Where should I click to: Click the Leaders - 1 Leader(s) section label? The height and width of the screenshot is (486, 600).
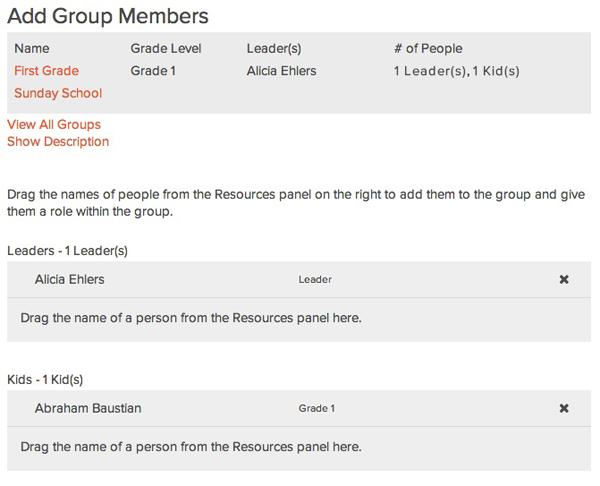tap(67, 251)
